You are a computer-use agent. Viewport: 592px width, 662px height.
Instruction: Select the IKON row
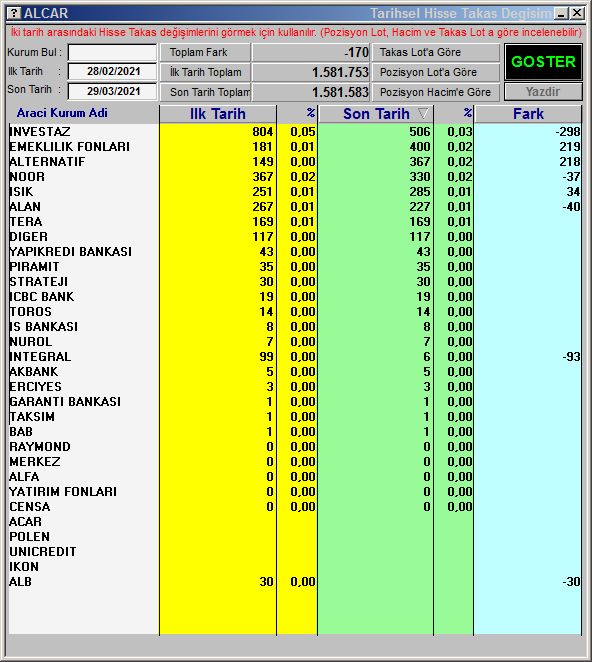coord(295,567)
